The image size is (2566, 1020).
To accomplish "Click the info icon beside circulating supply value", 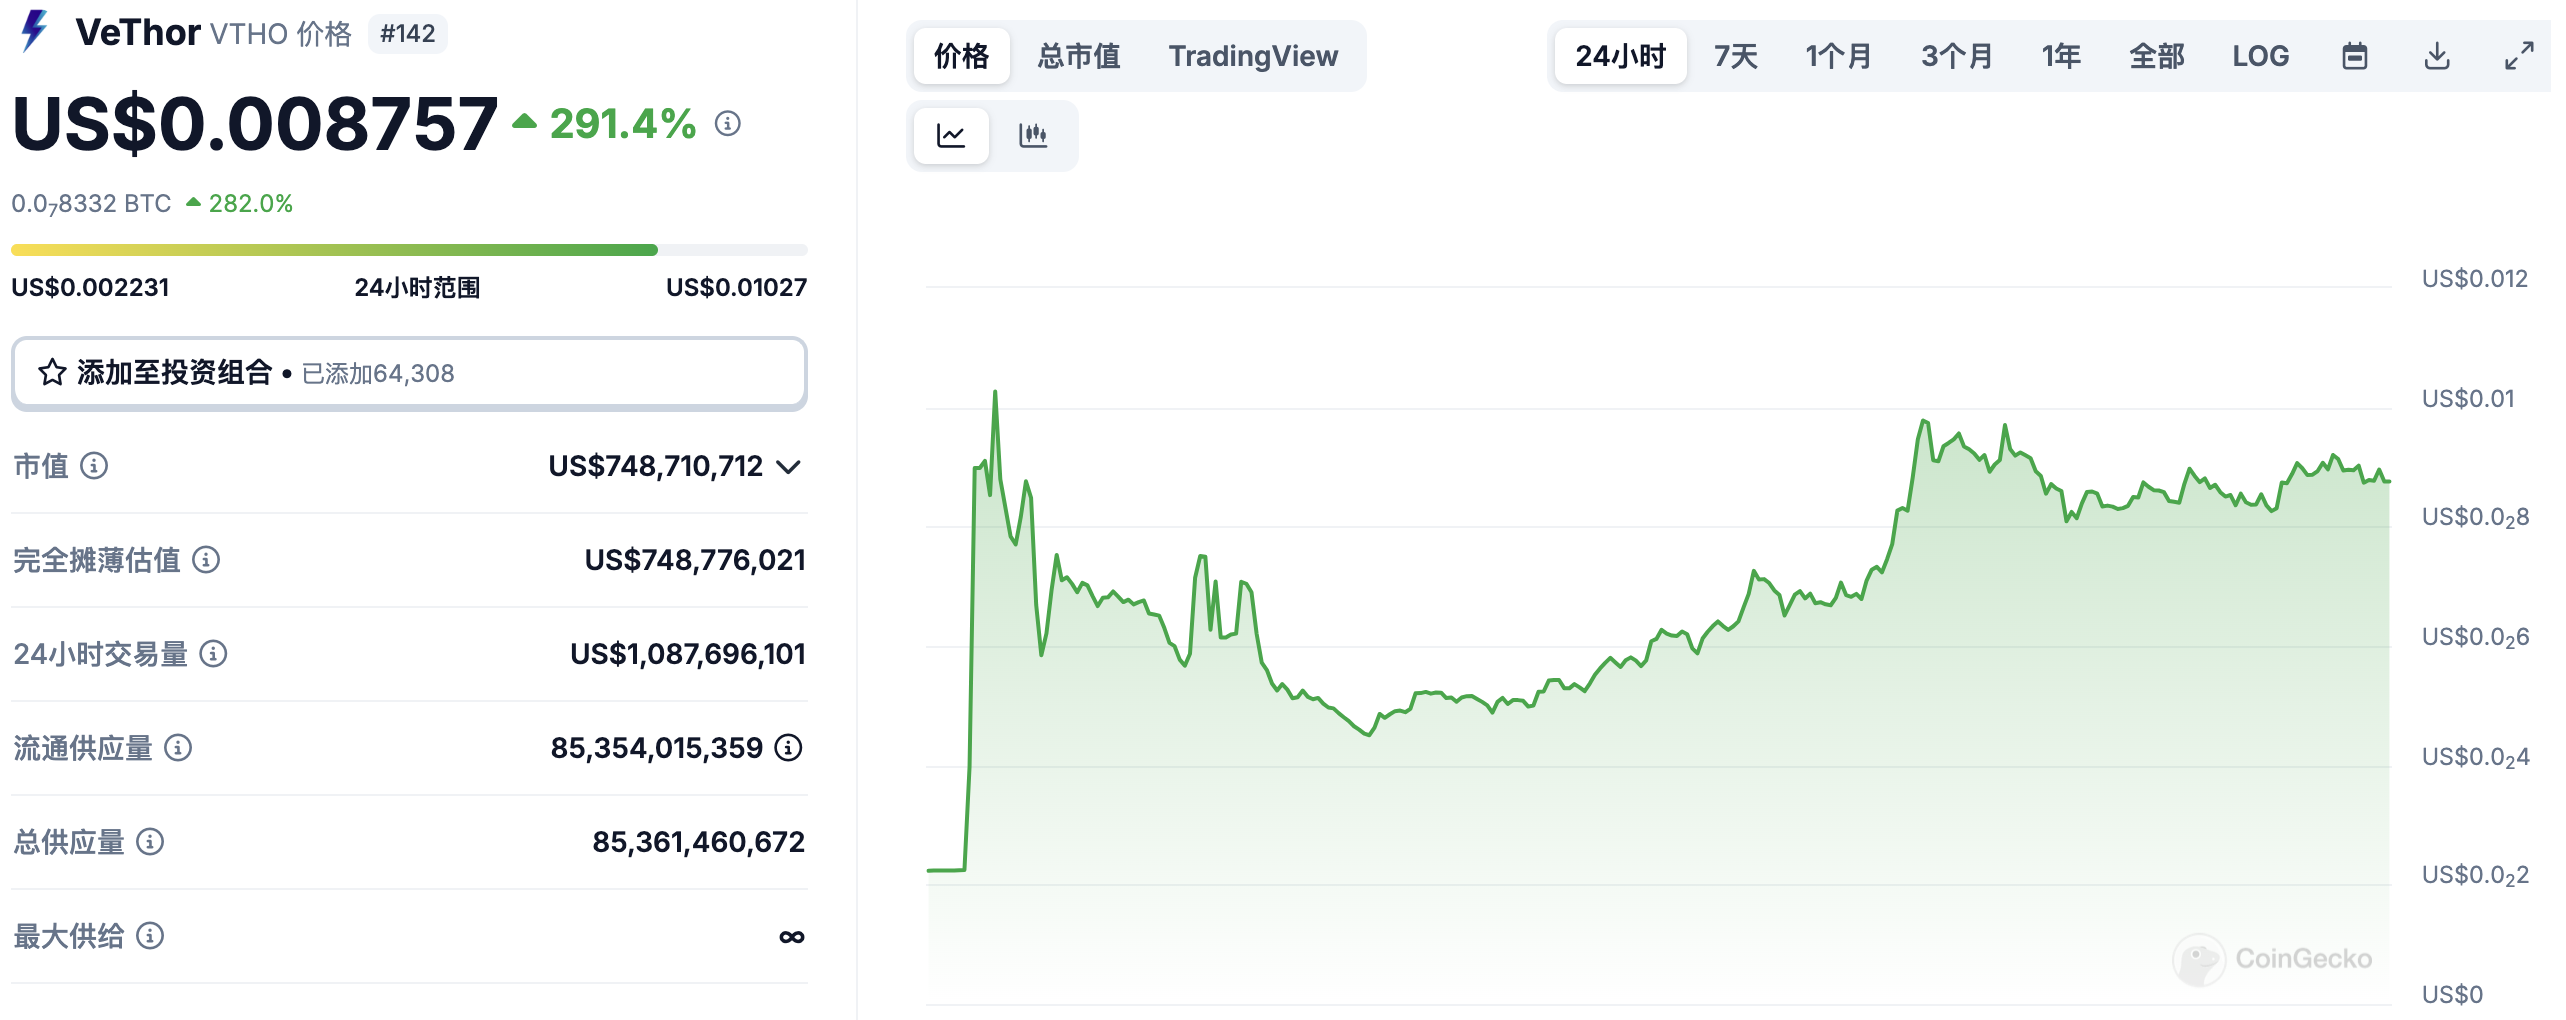I will [x=789, y=748].
